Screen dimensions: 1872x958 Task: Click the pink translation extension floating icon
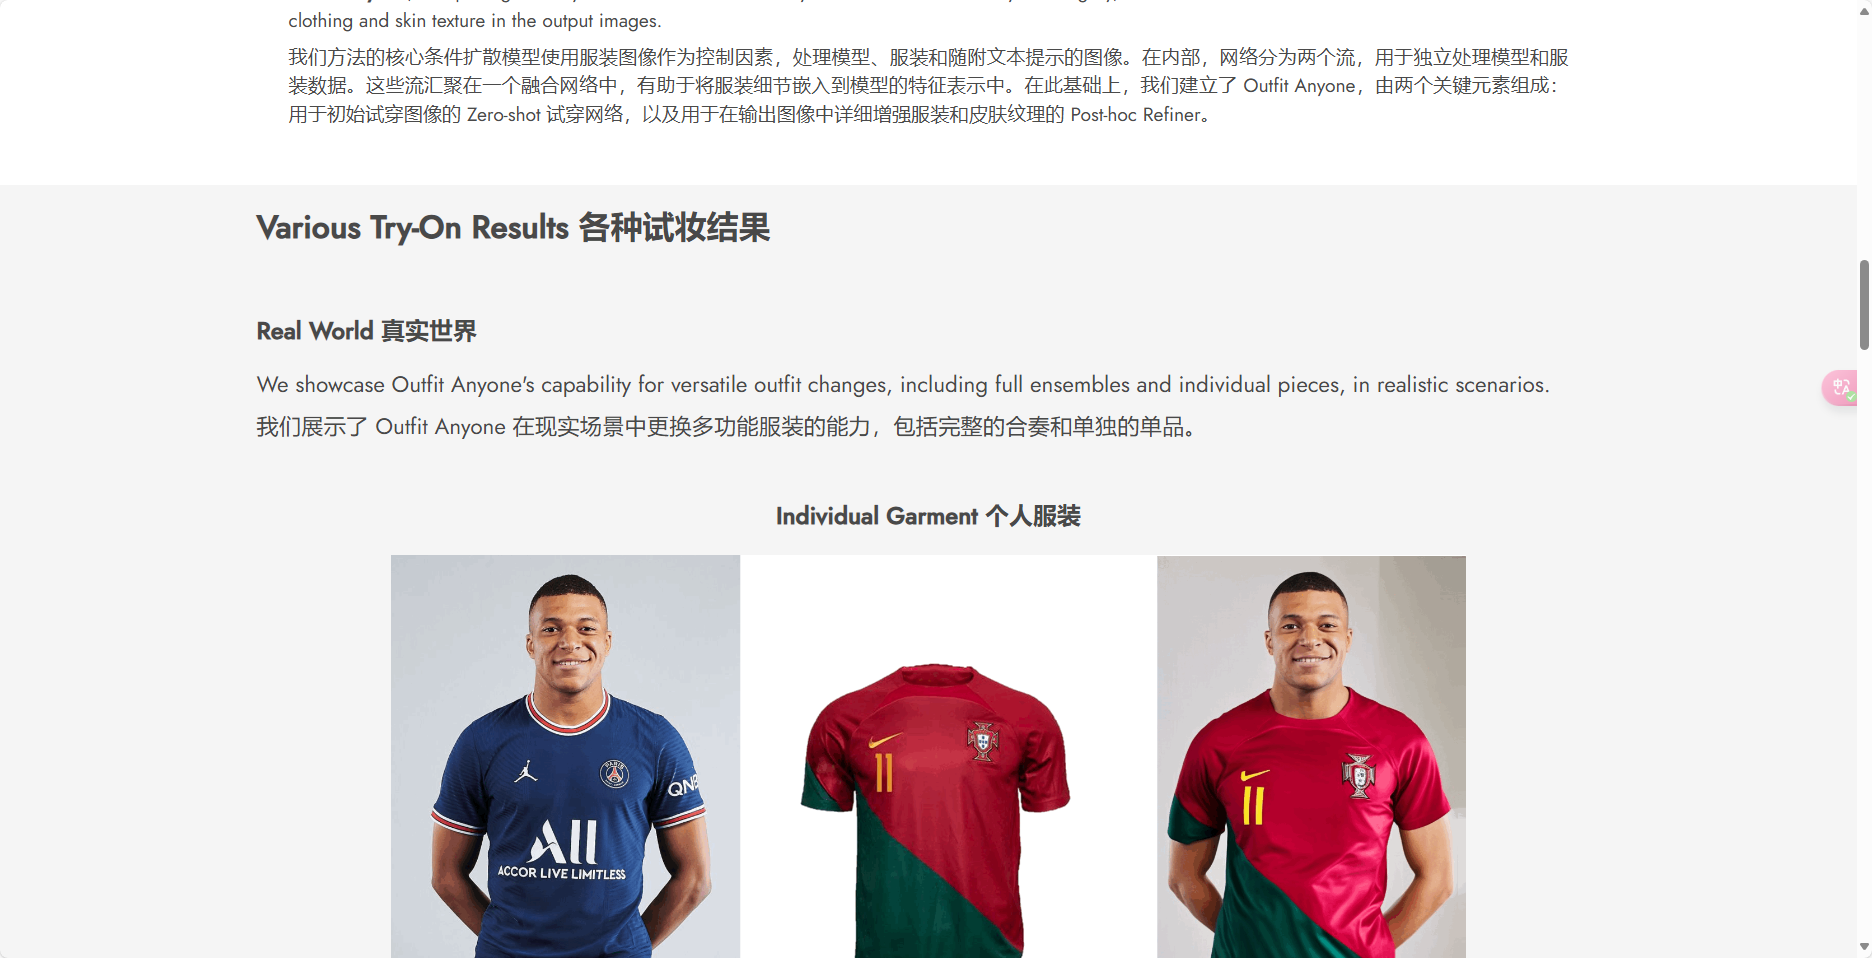(x=1841, y=387)
